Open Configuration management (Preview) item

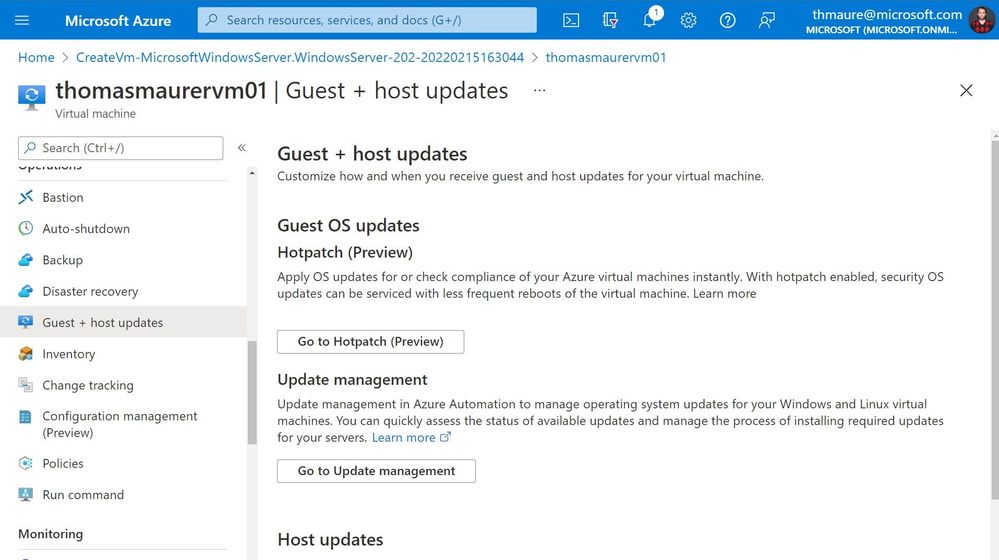(120, 424)
